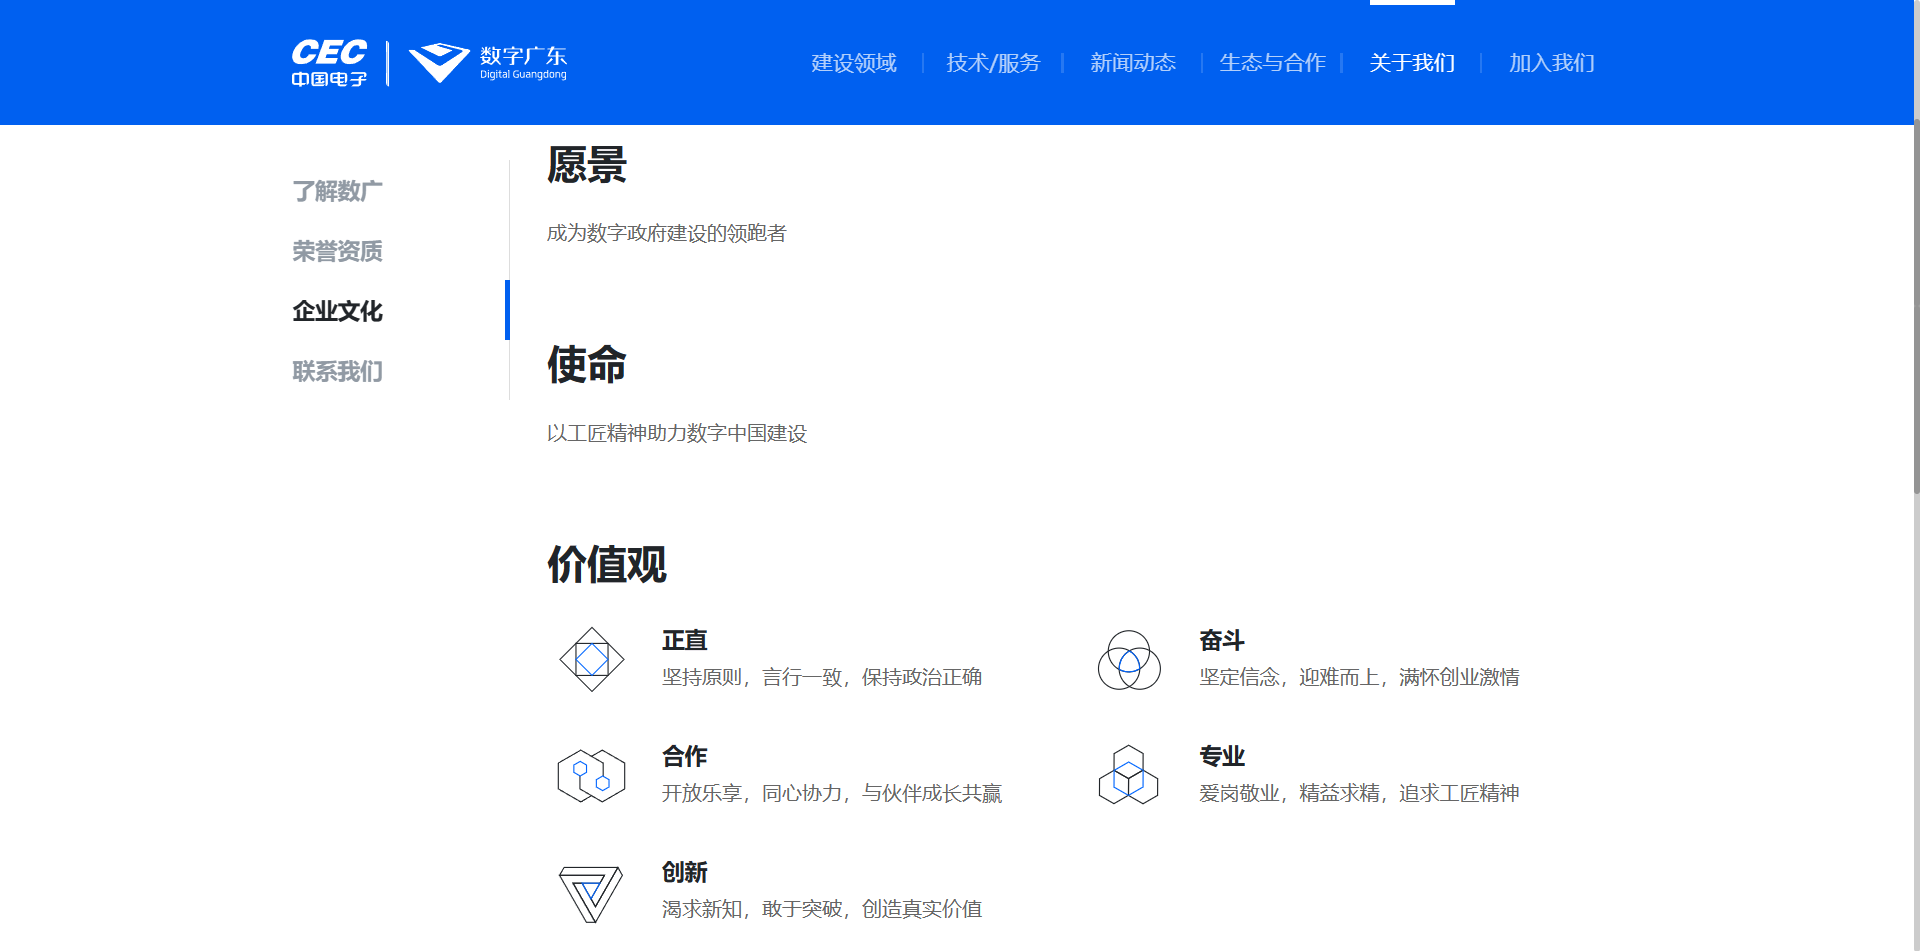Image resolution: width=1920 pixels, height=951 pixels.
Task: Click the 正直 value title
Action: (685, 640)
